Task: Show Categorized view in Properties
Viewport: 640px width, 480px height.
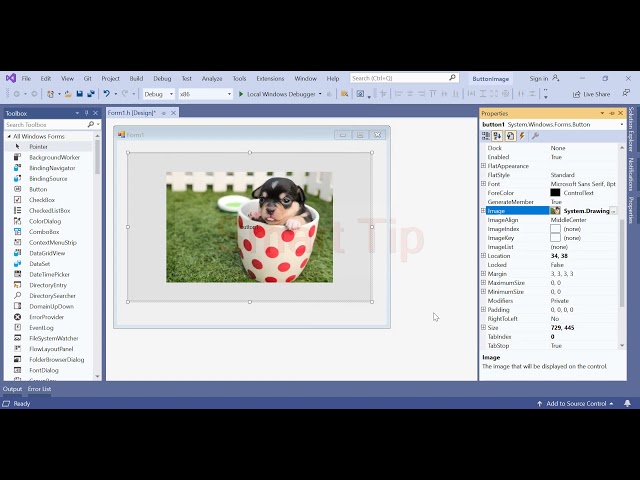Action: [x=486, y=136]
